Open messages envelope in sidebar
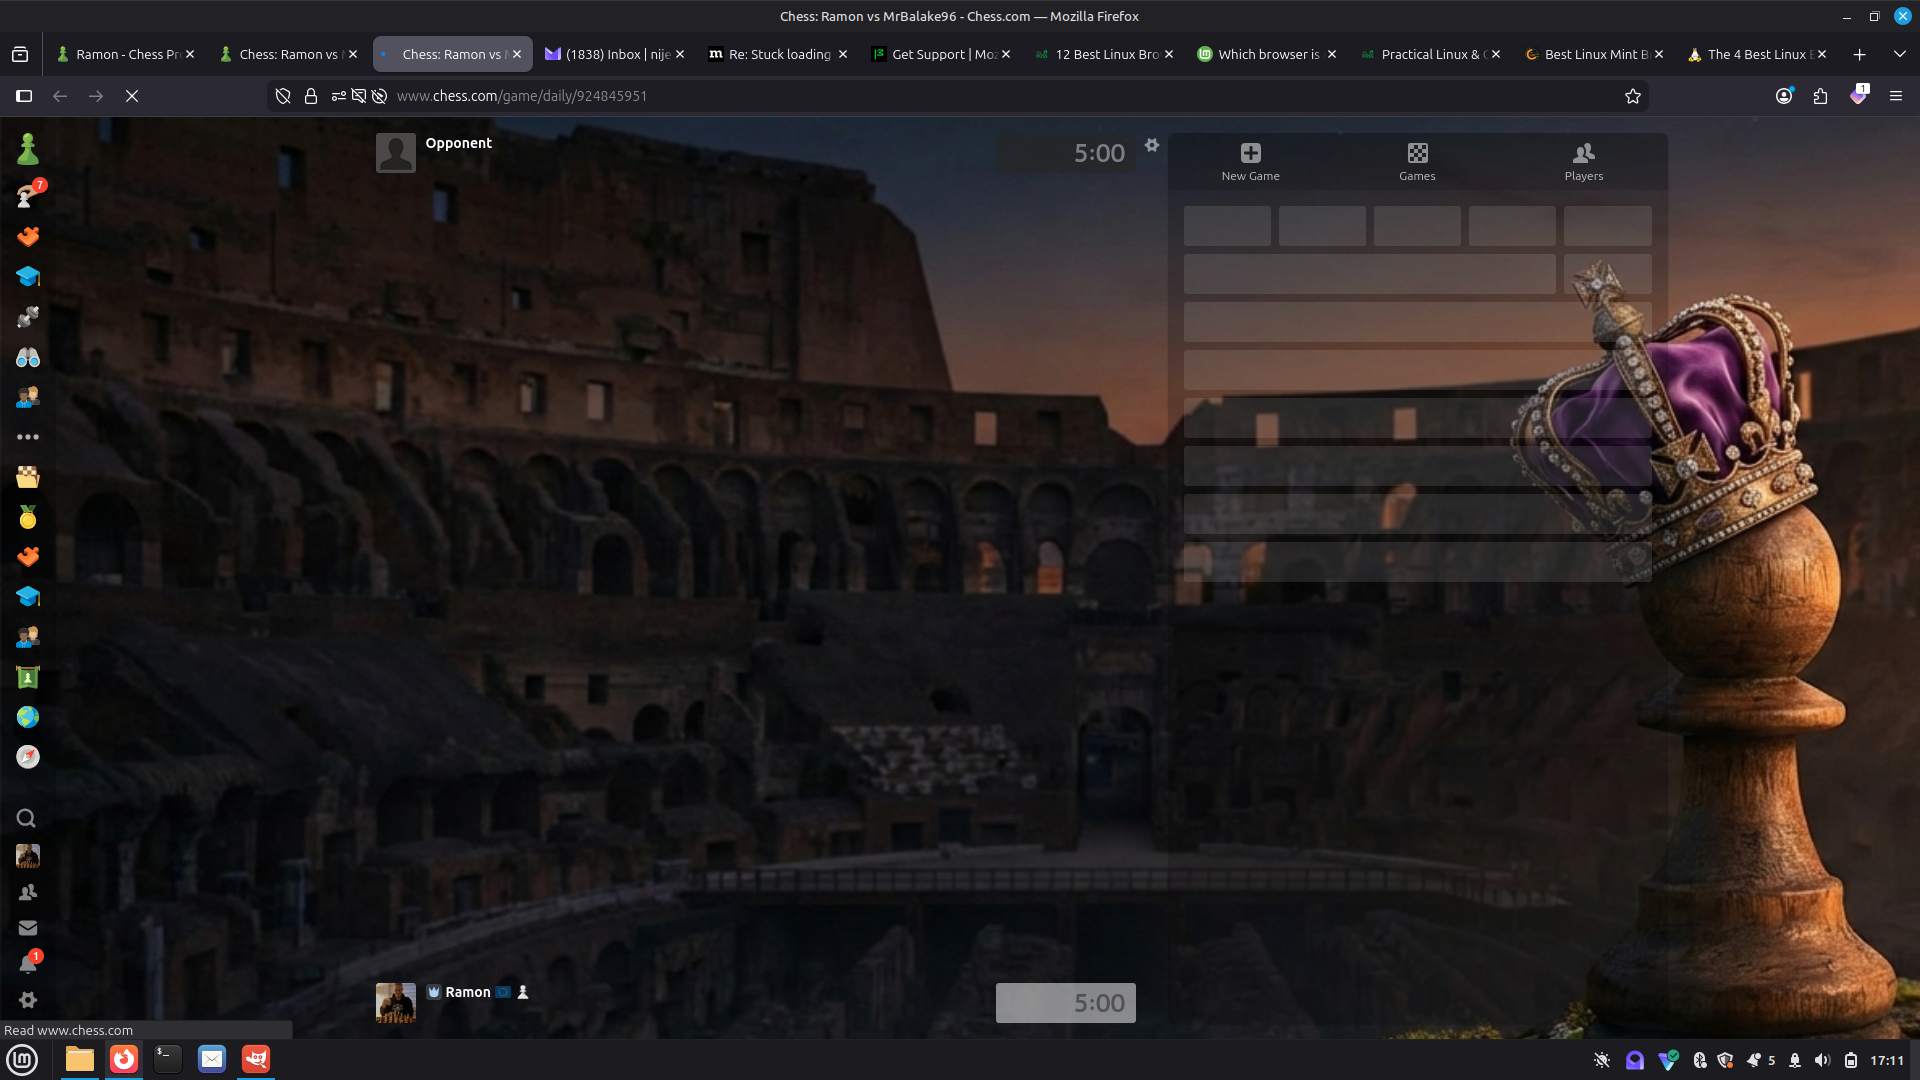1920x1080 pixels. (x=28, y=928)
